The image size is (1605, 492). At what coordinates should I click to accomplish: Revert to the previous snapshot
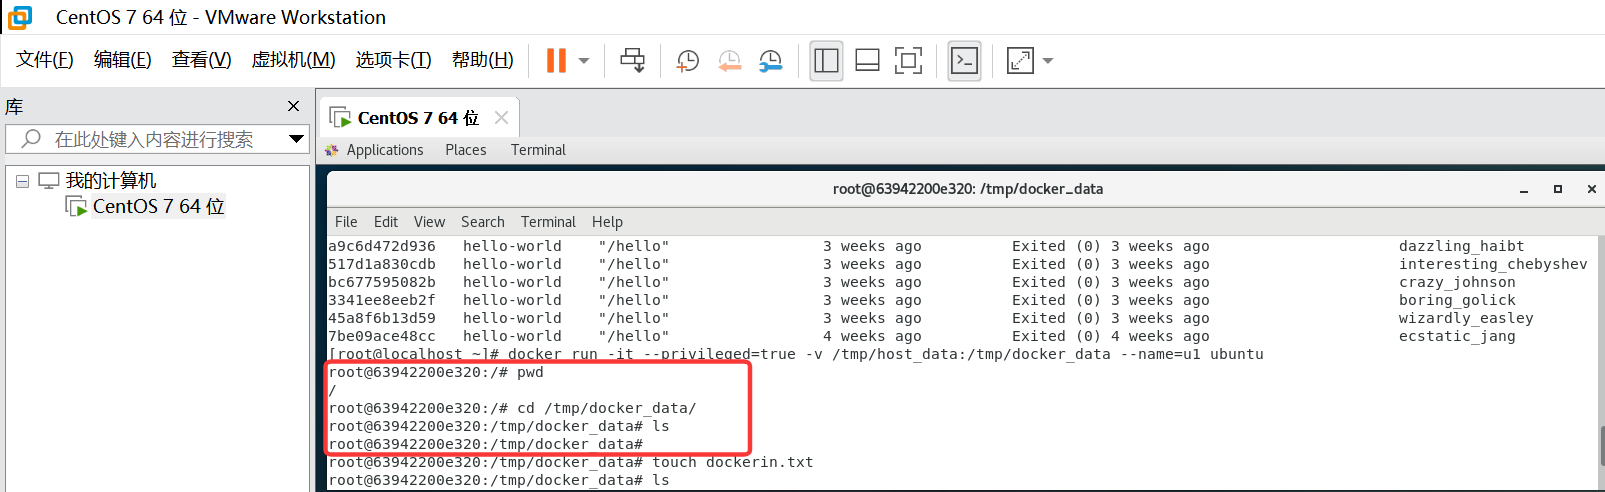click(x=730, y=61)
